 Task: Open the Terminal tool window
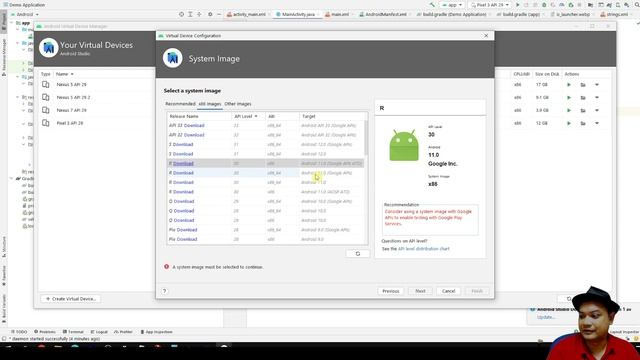tap(73, 332)
